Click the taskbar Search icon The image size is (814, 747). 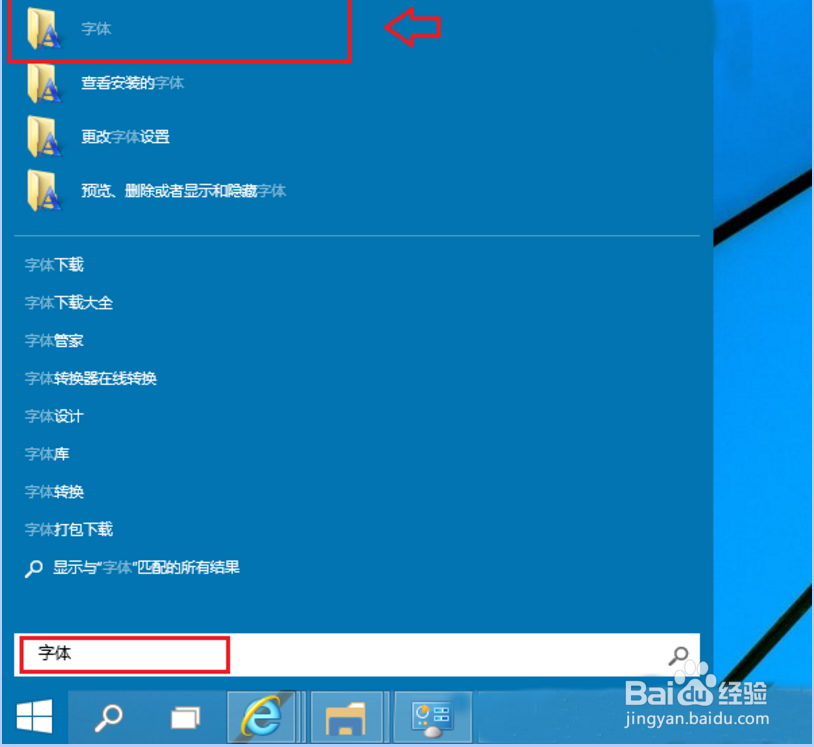[x=108, y=716]
